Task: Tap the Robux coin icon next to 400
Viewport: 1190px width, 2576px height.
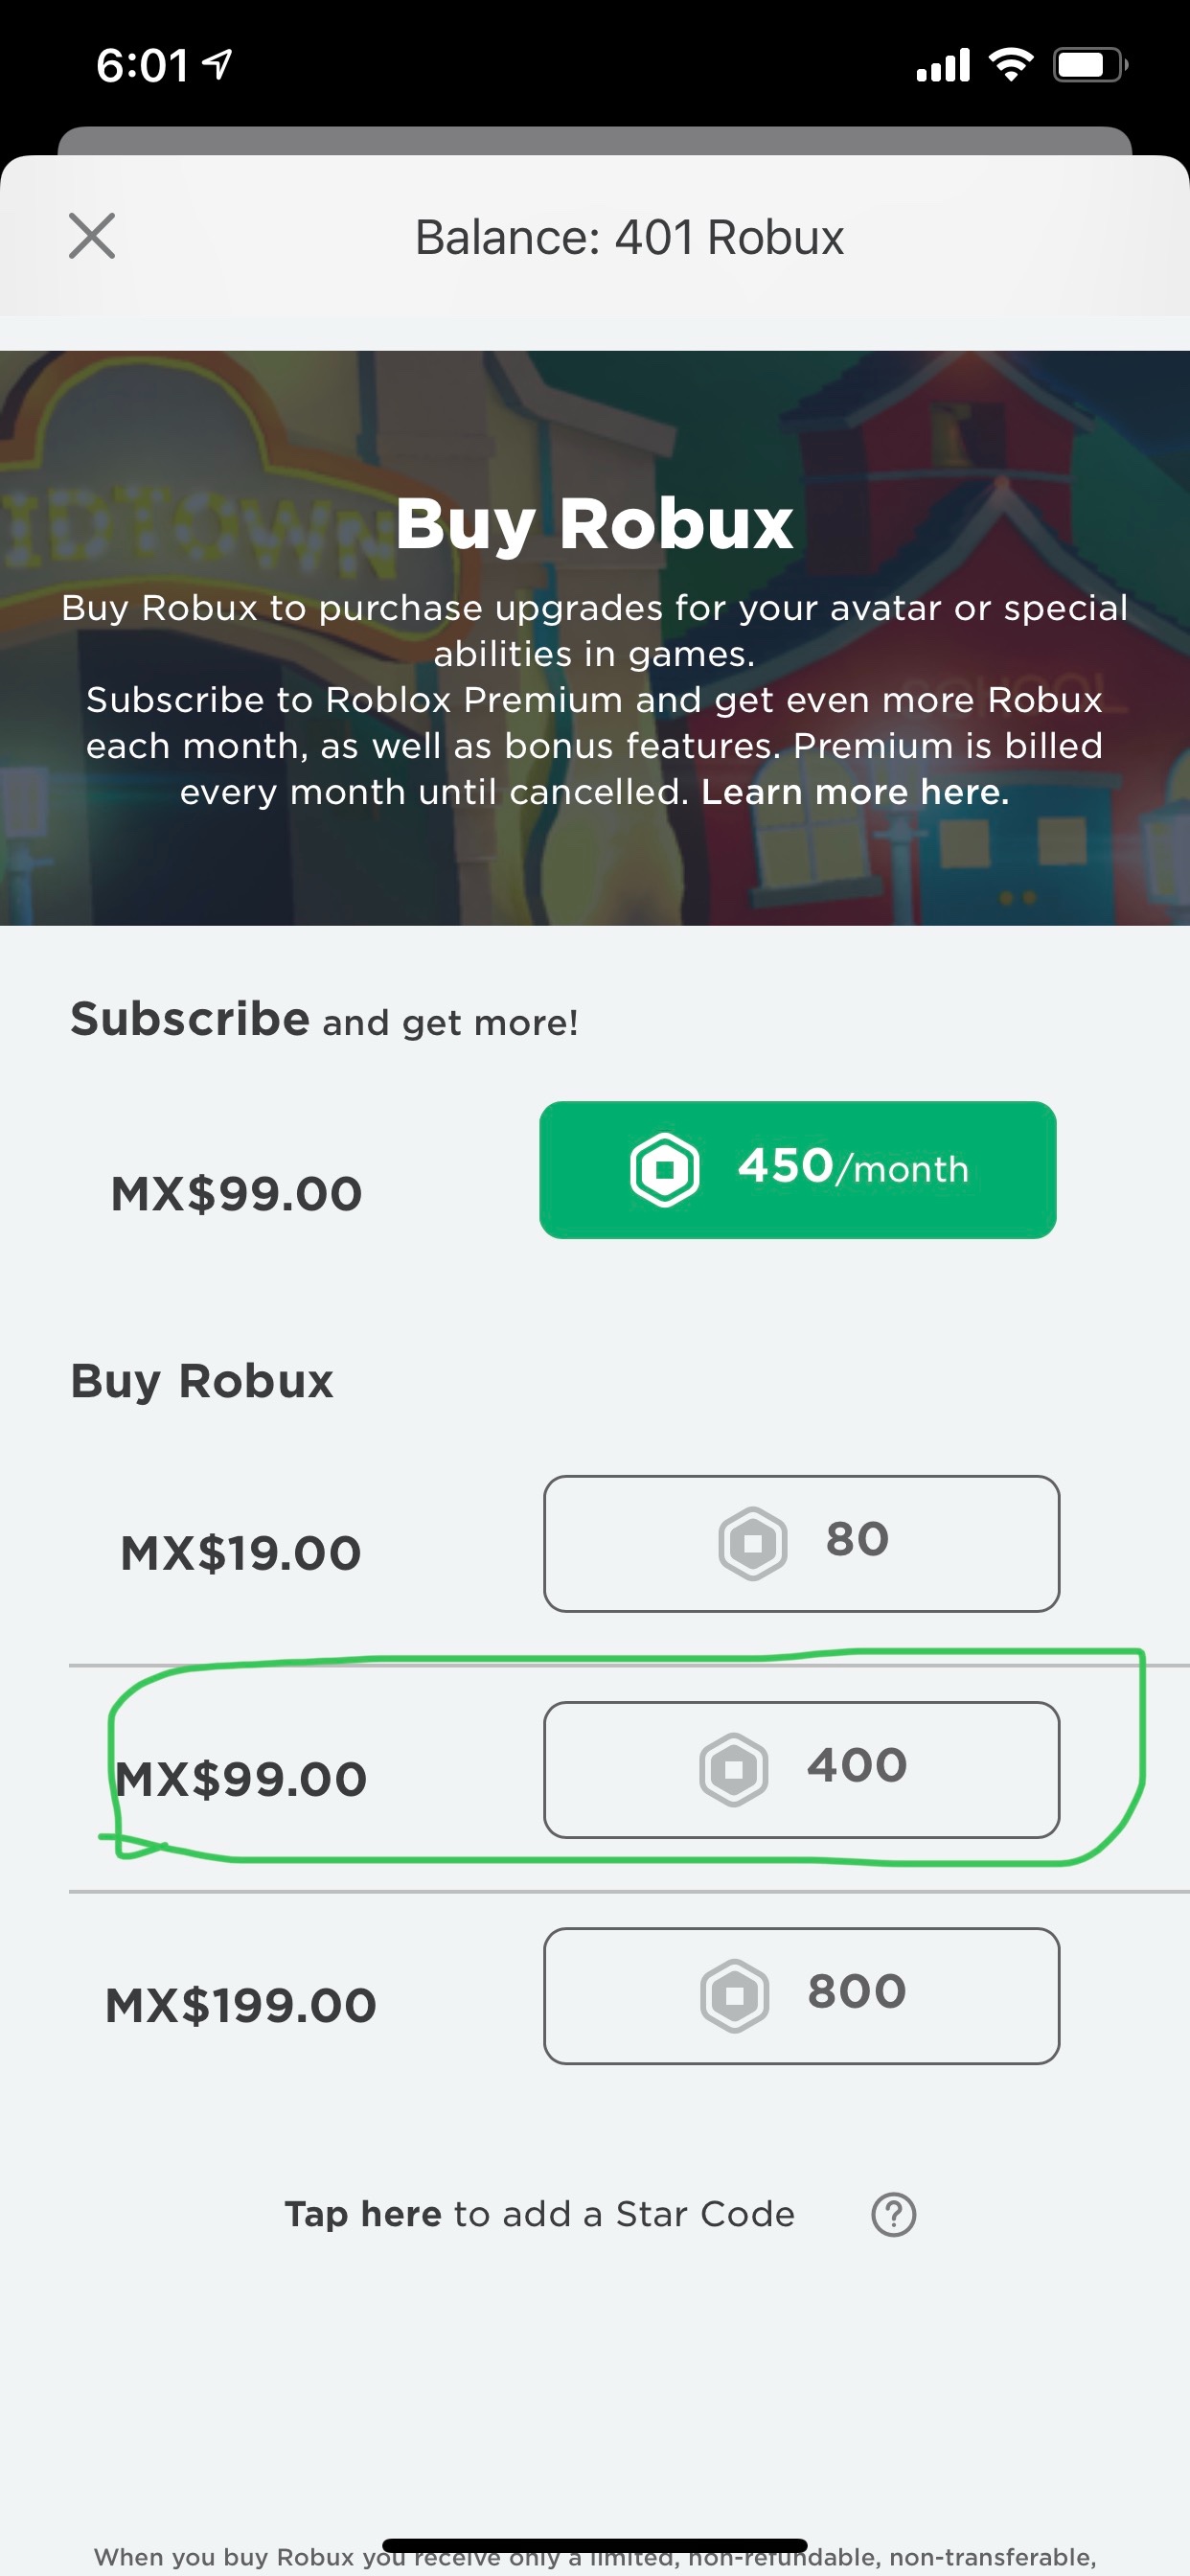Action: (x=734, y=1769)
